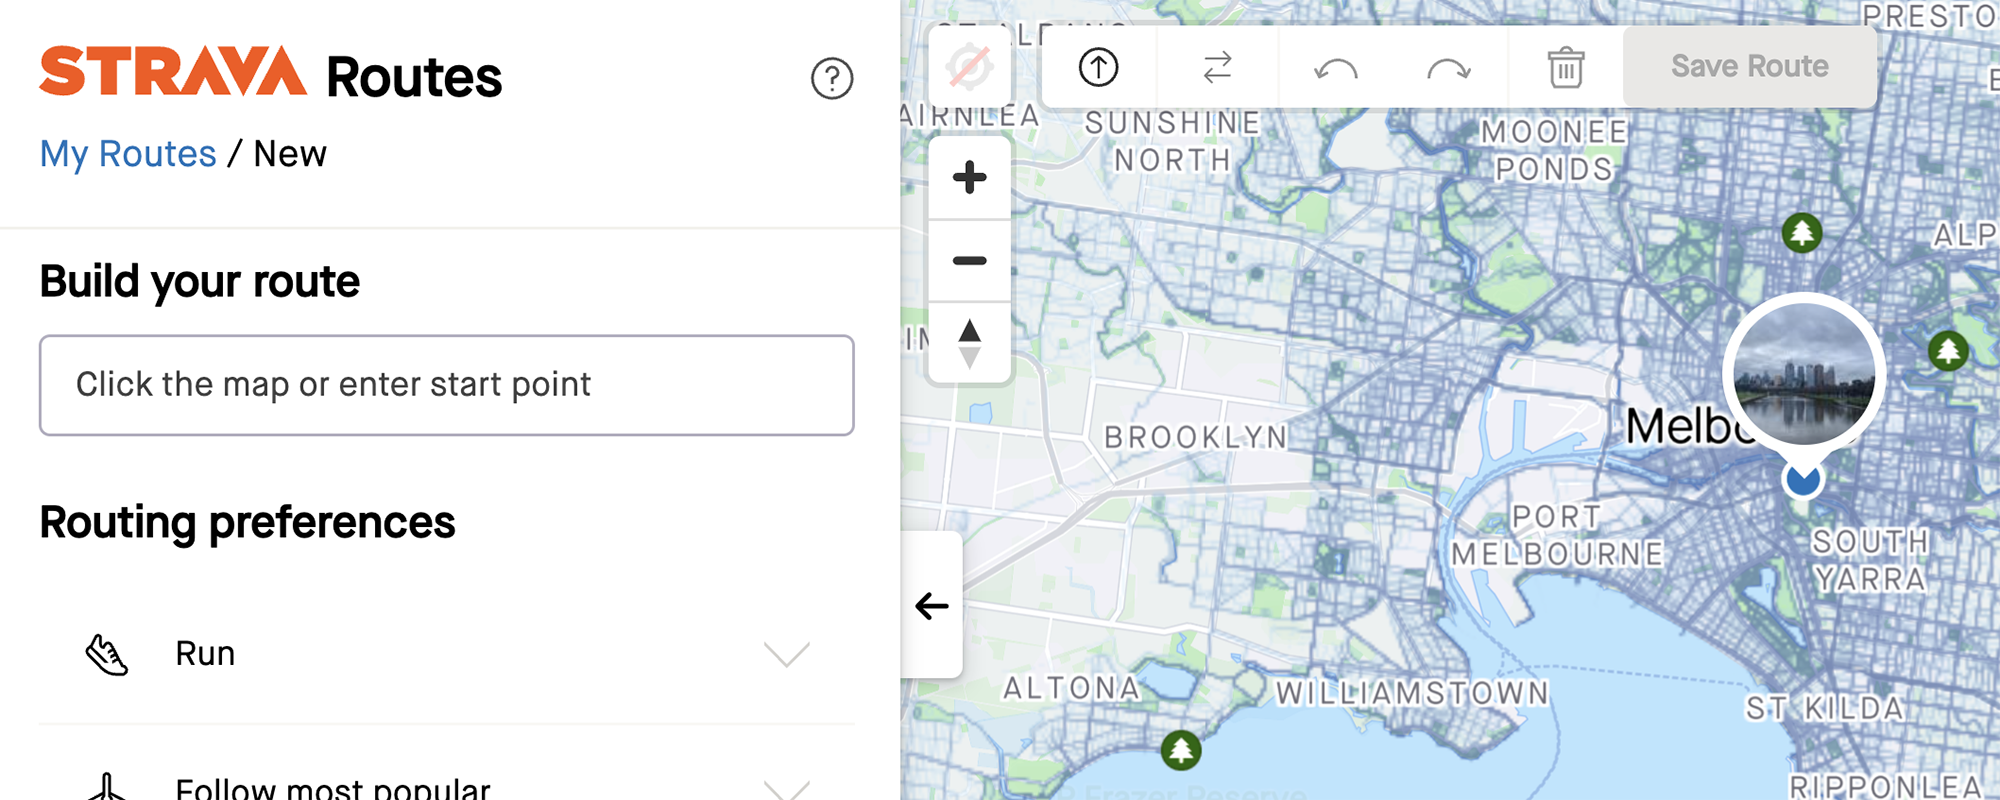This screenshot has width=2000, height=800.
Task: Click the blue location pin below Melbourne photo
Action: click(x=1802, y=480)
